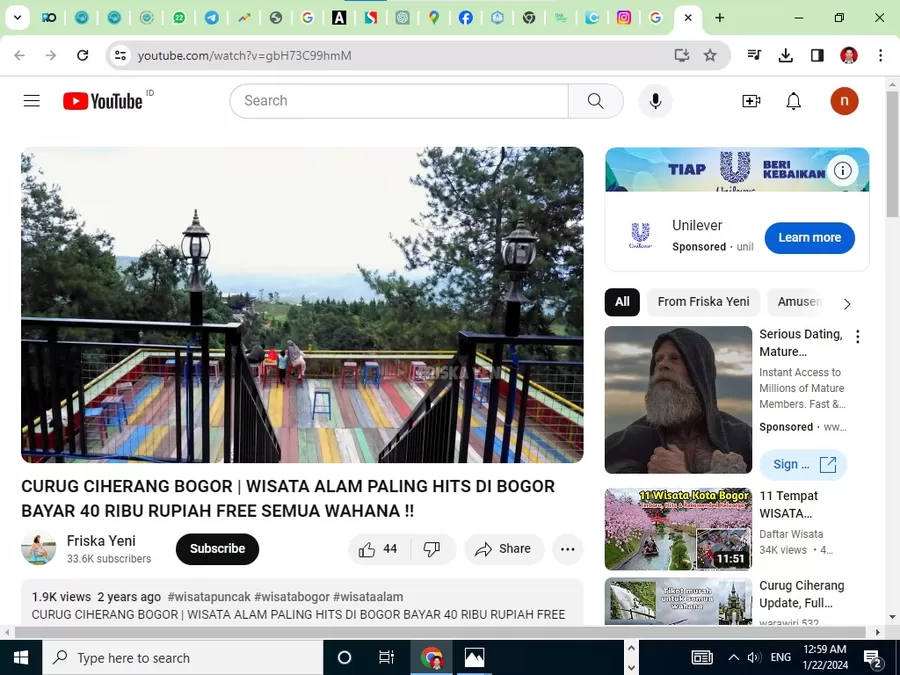This screenshot has height=675, width=900.
Task: Open the YouTube hamburger guide menu
Action: [32, 101]
